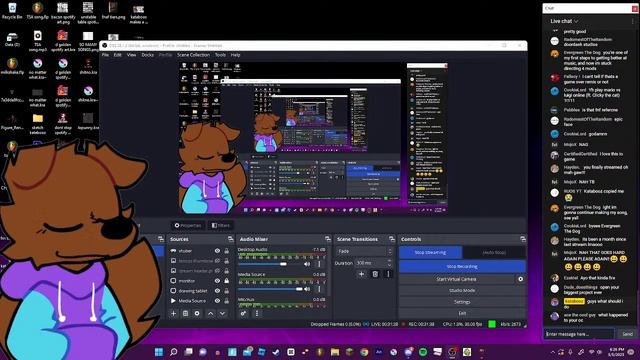Open Live chat three-dot options menu

pyautogui.click(x=633, y=21)
